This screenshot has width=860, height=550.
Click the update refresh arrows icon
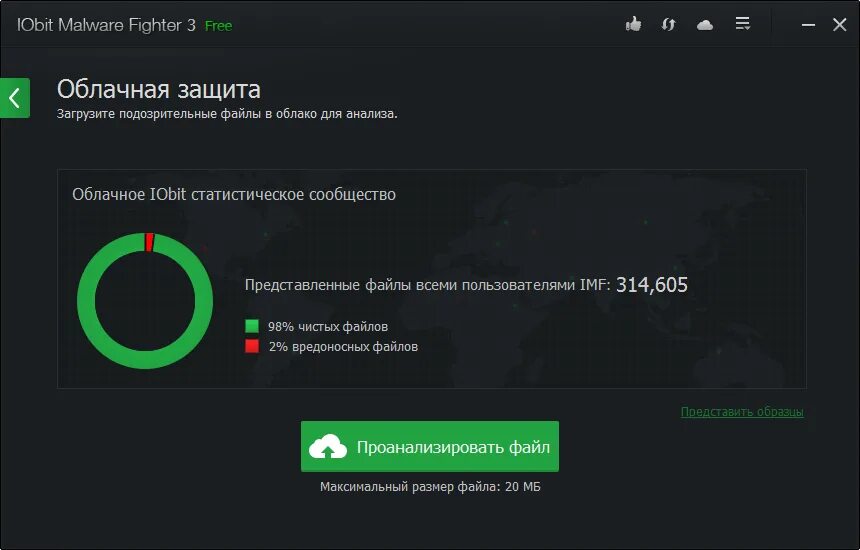coord(668,25)
